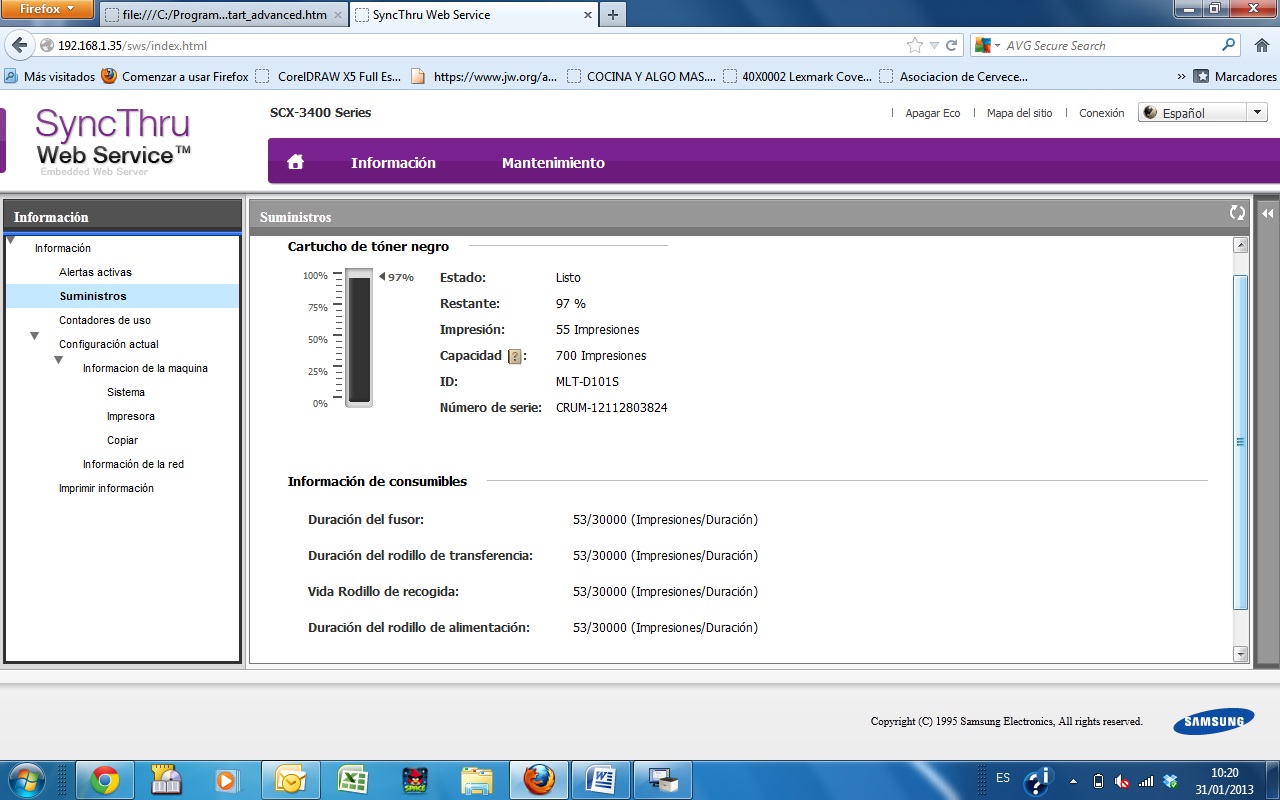
Task: Click the URL address field
Action: pos(480,45)
